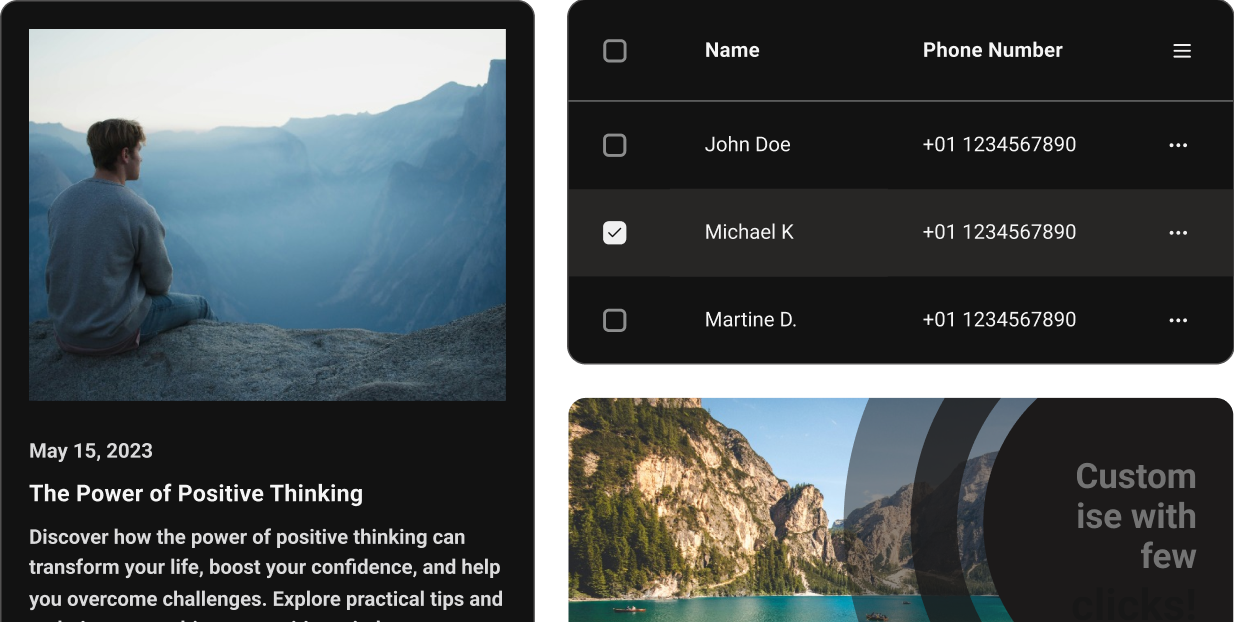Click the Phone Number column header
The width and height of the screenshot is (1234, 622).
pyautogui.click(x=992, y=49)
